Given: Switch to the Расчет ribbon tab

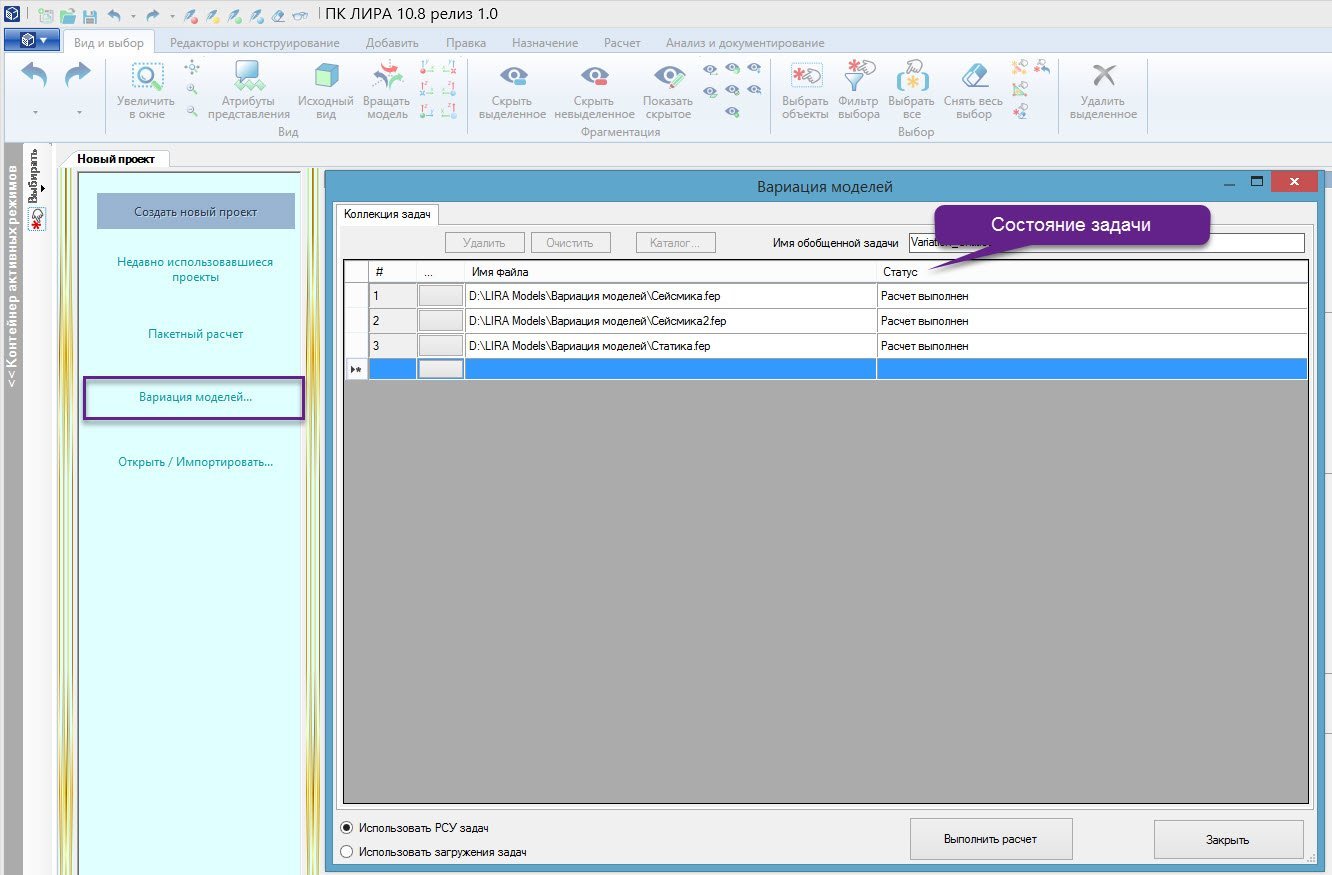Looking at the screenshot, I should click(622, 43).
